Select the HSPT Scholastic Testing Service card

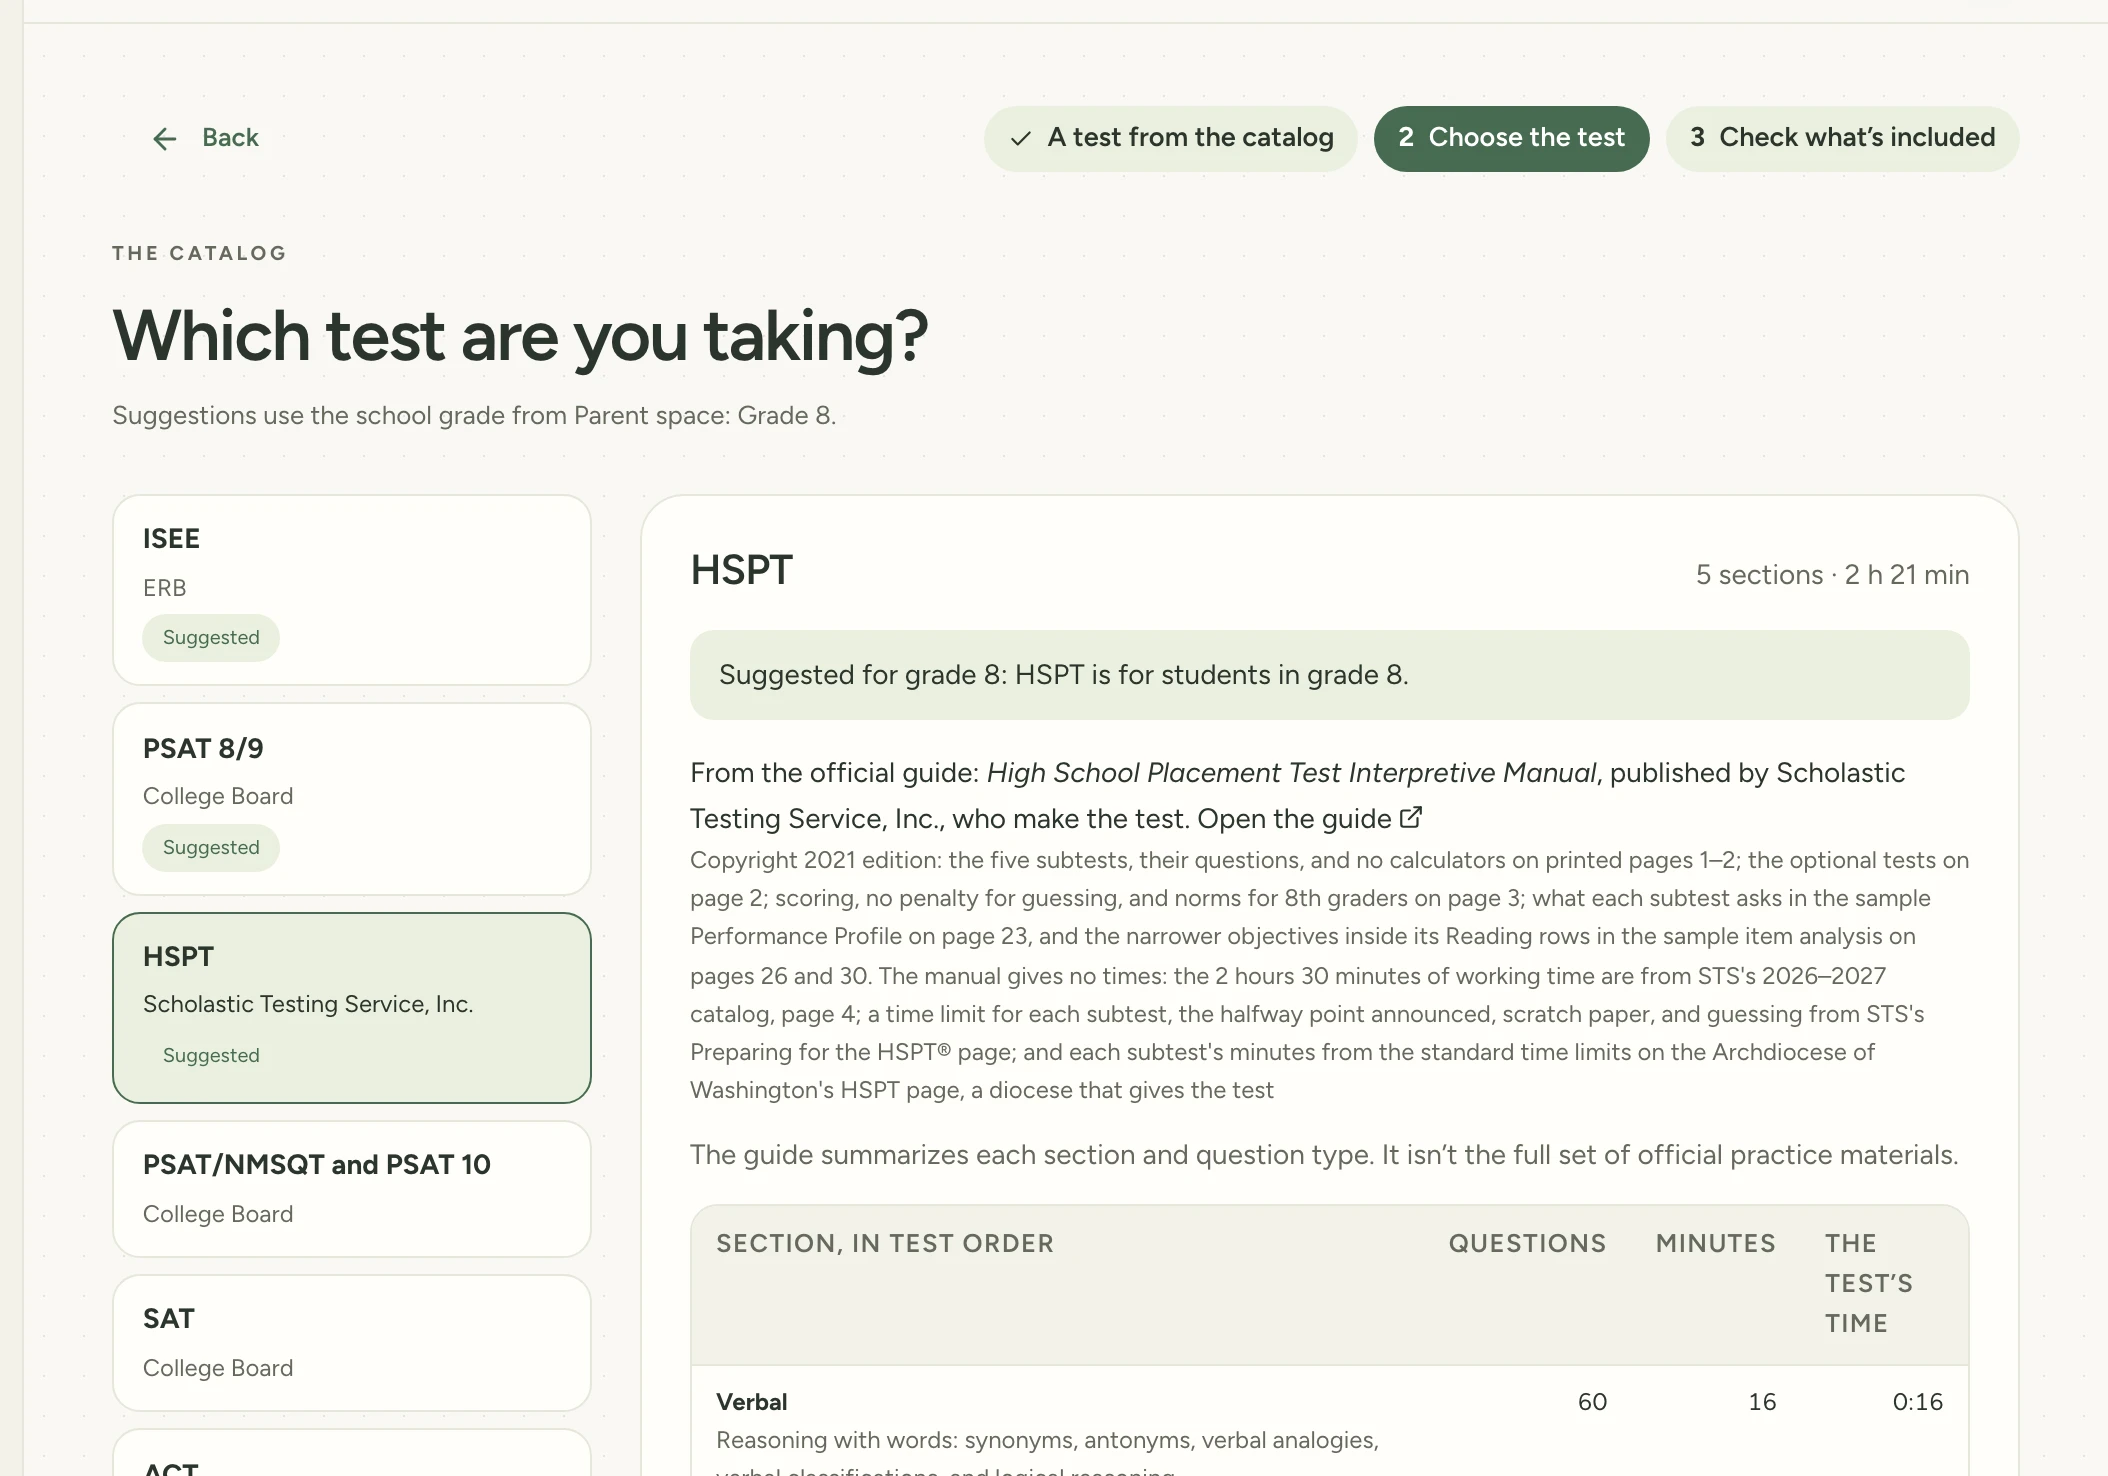352,1008
